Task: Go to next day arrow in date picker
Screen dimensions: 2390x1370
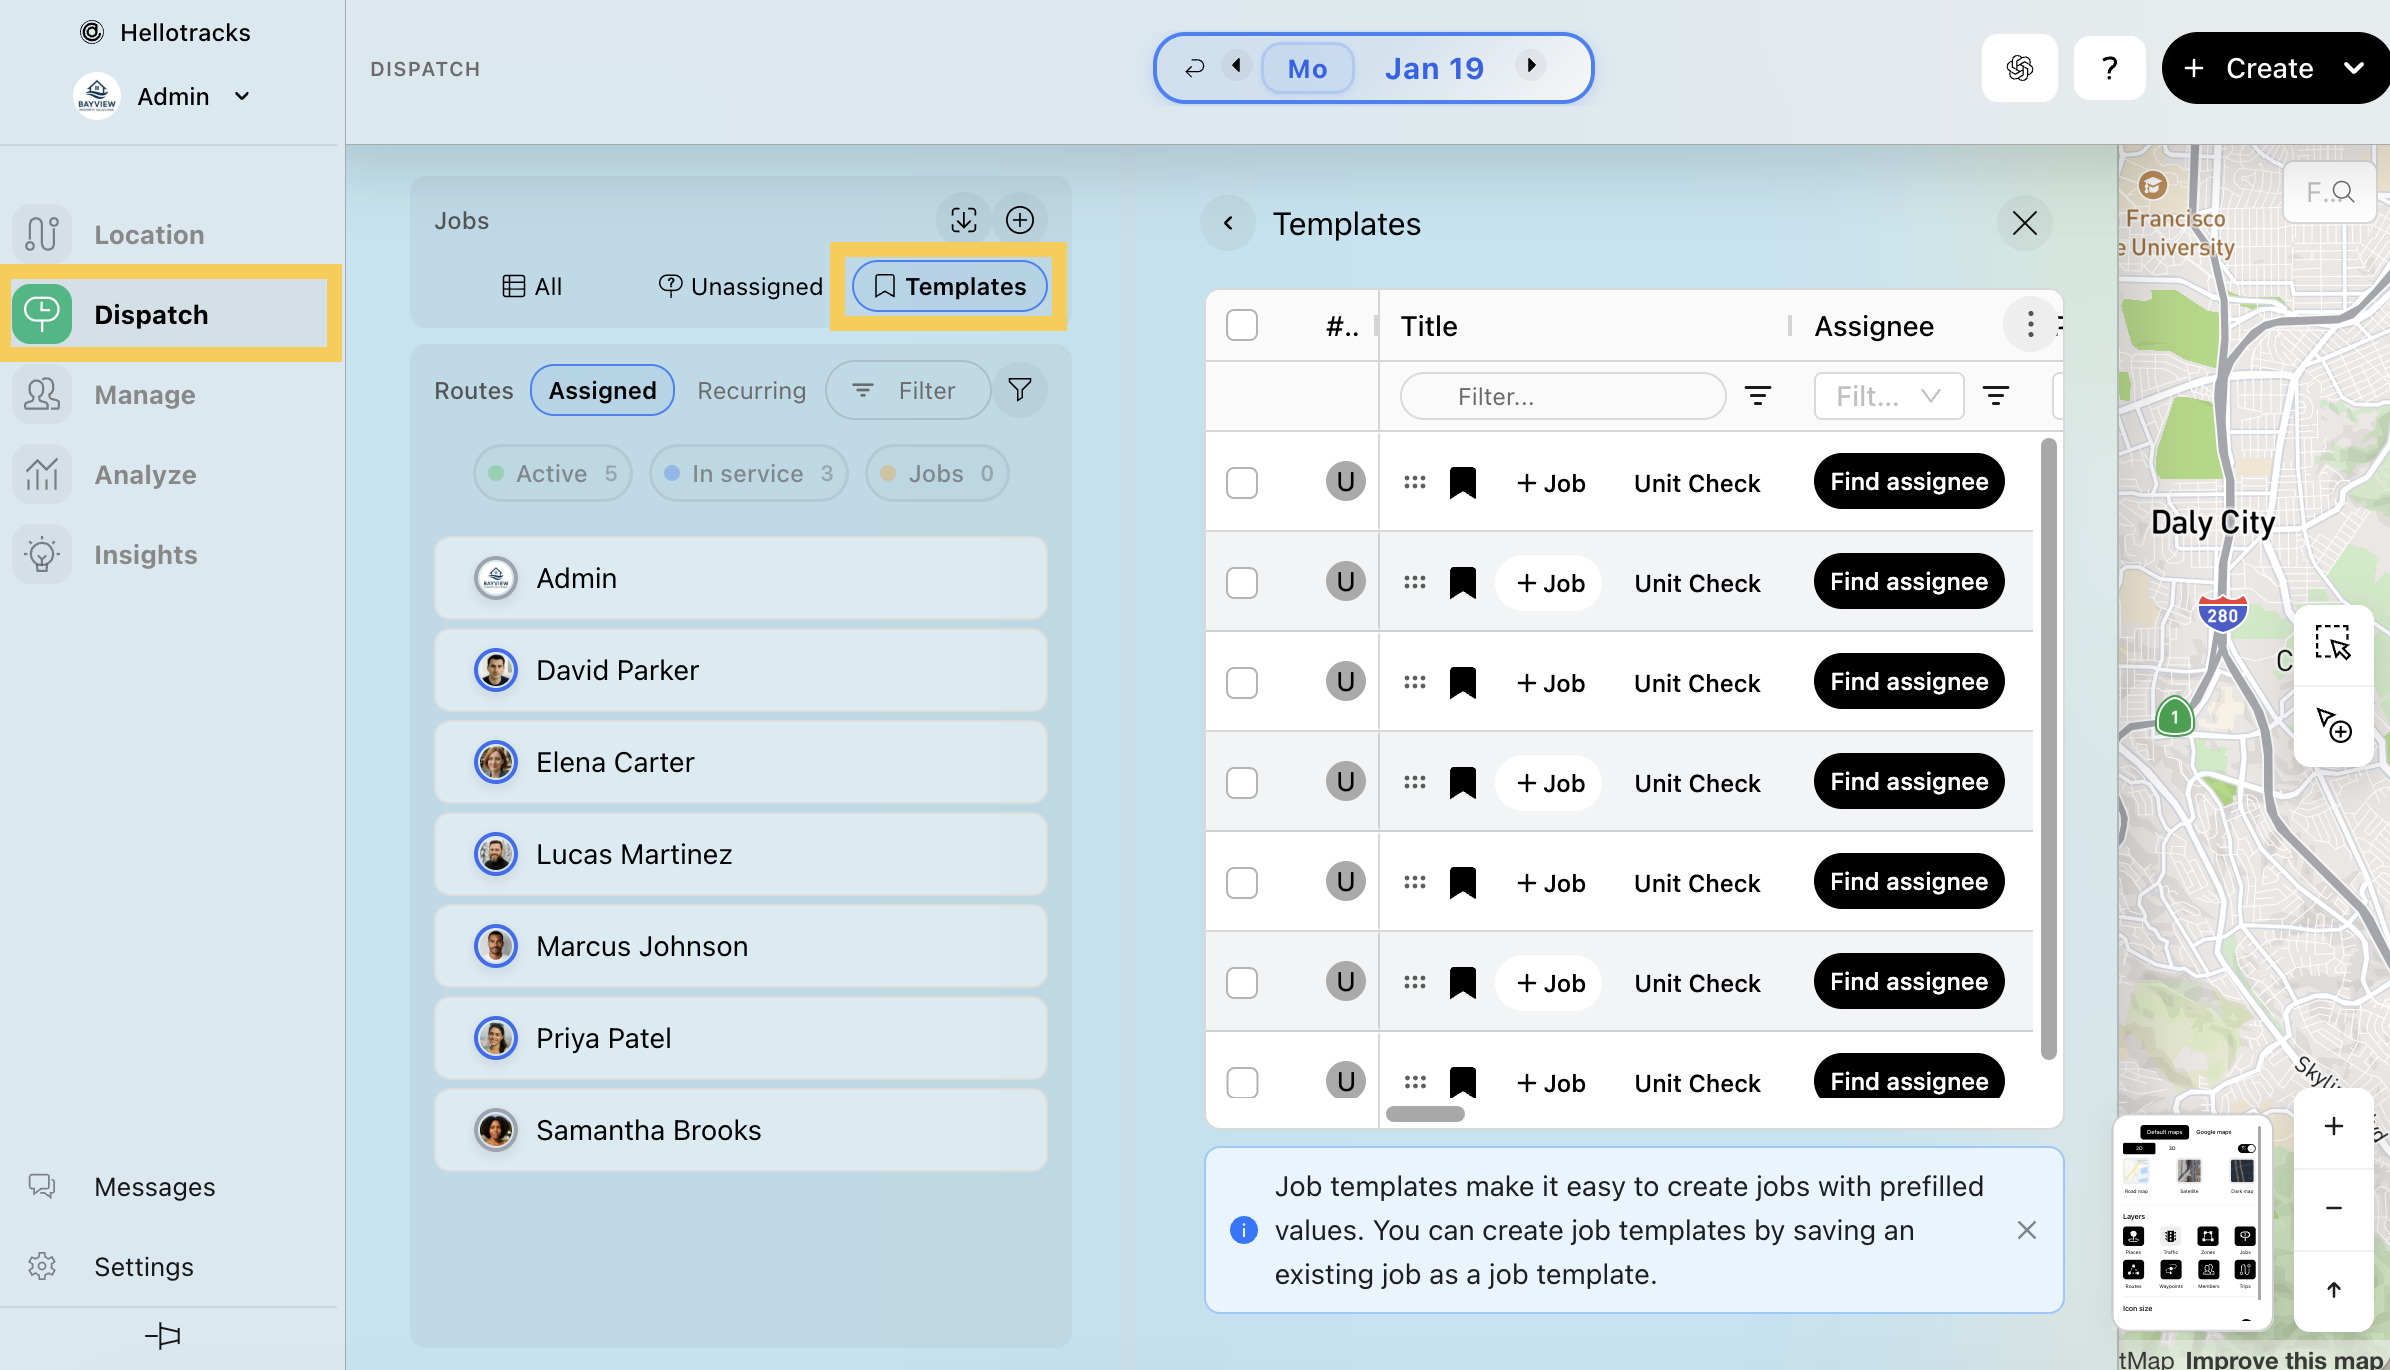Action: pos(1530,66)
